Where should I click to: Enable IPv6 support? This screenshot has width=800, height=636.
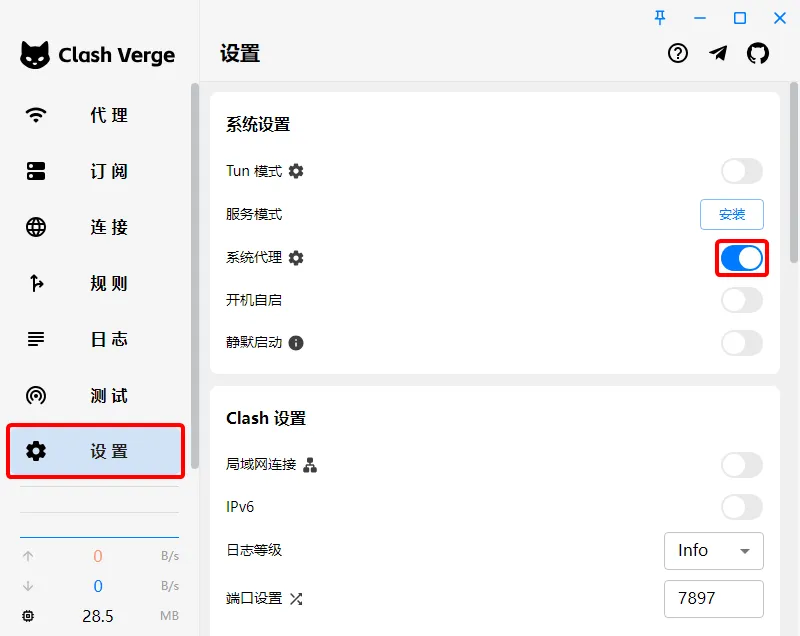pos(741,507)
